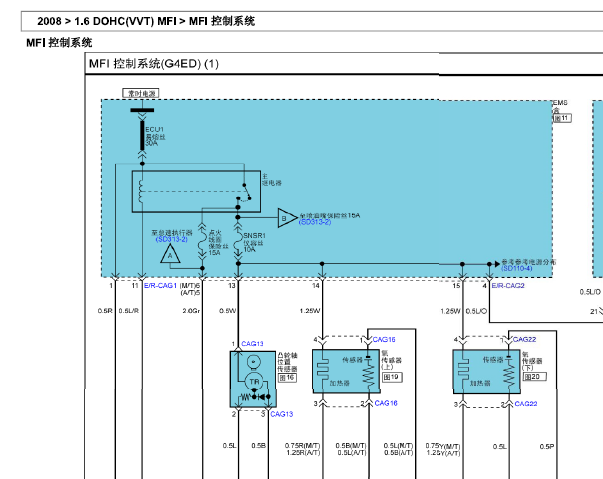Click the 2.0Gr wire label

(x=191, y=311)
